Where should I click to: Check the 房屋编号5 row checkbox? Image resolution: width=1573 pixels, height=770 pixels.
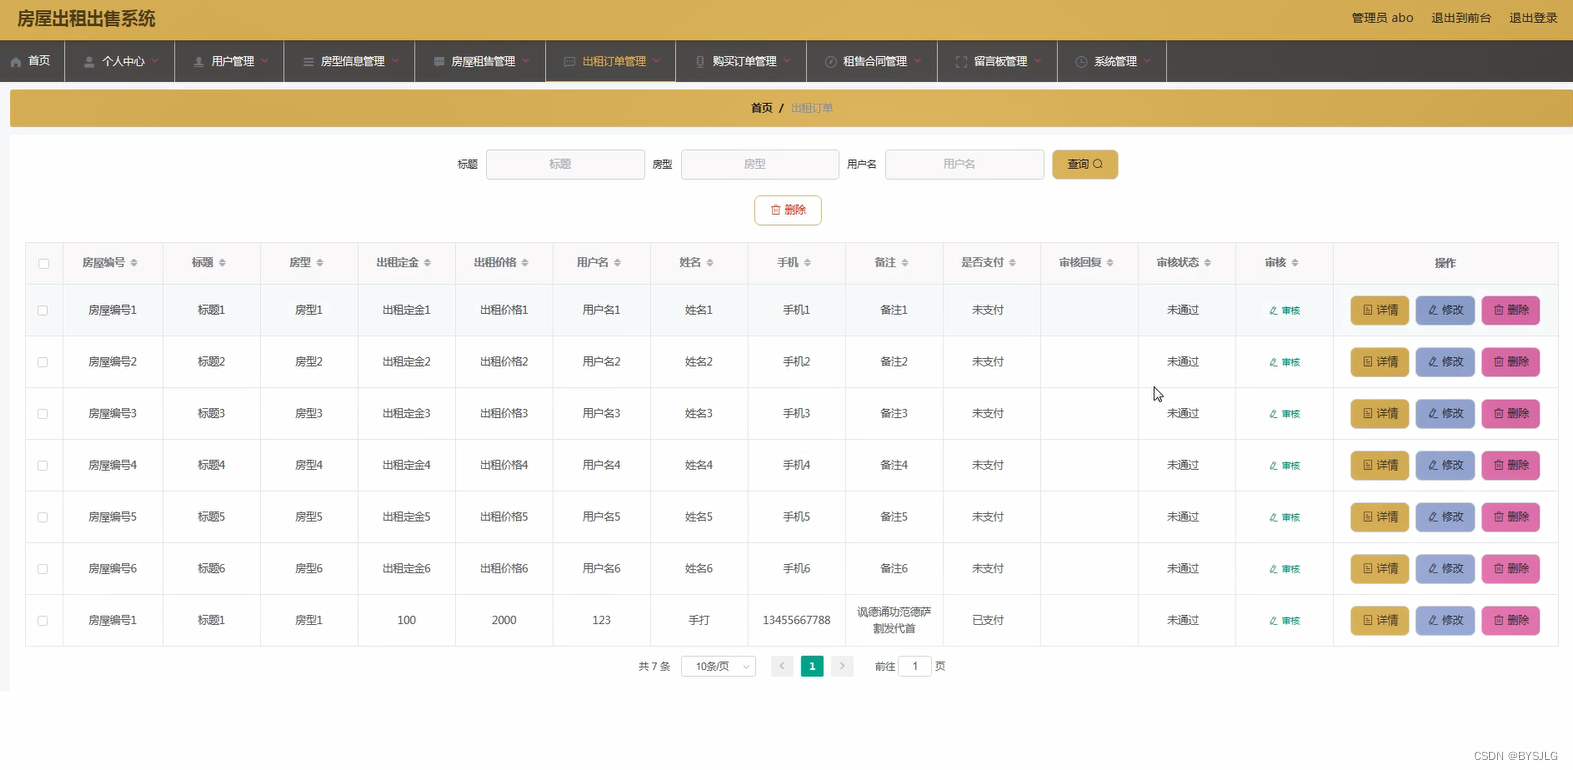42,517
